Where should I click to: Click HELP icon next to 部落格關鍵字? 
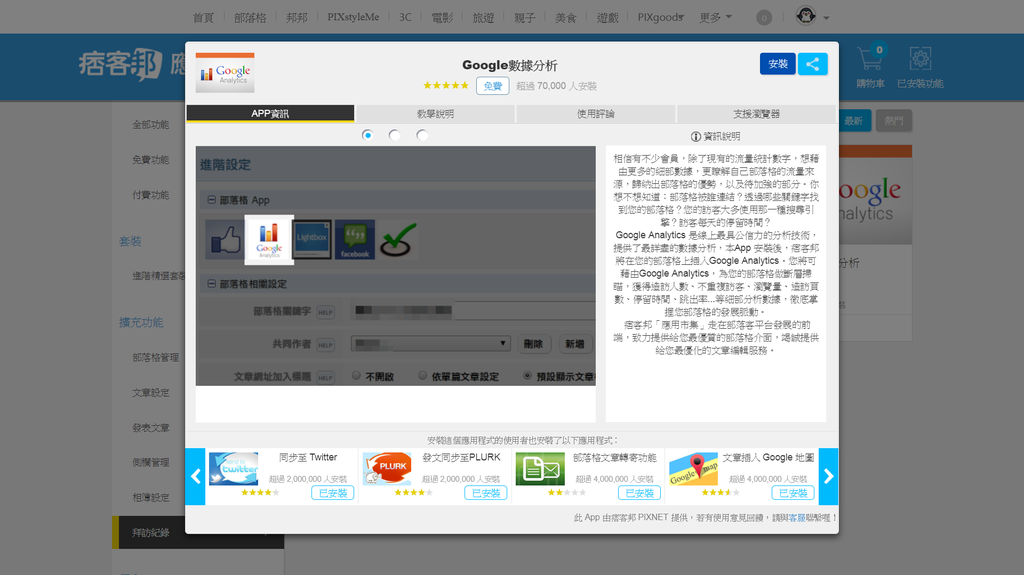coord(325,312)
